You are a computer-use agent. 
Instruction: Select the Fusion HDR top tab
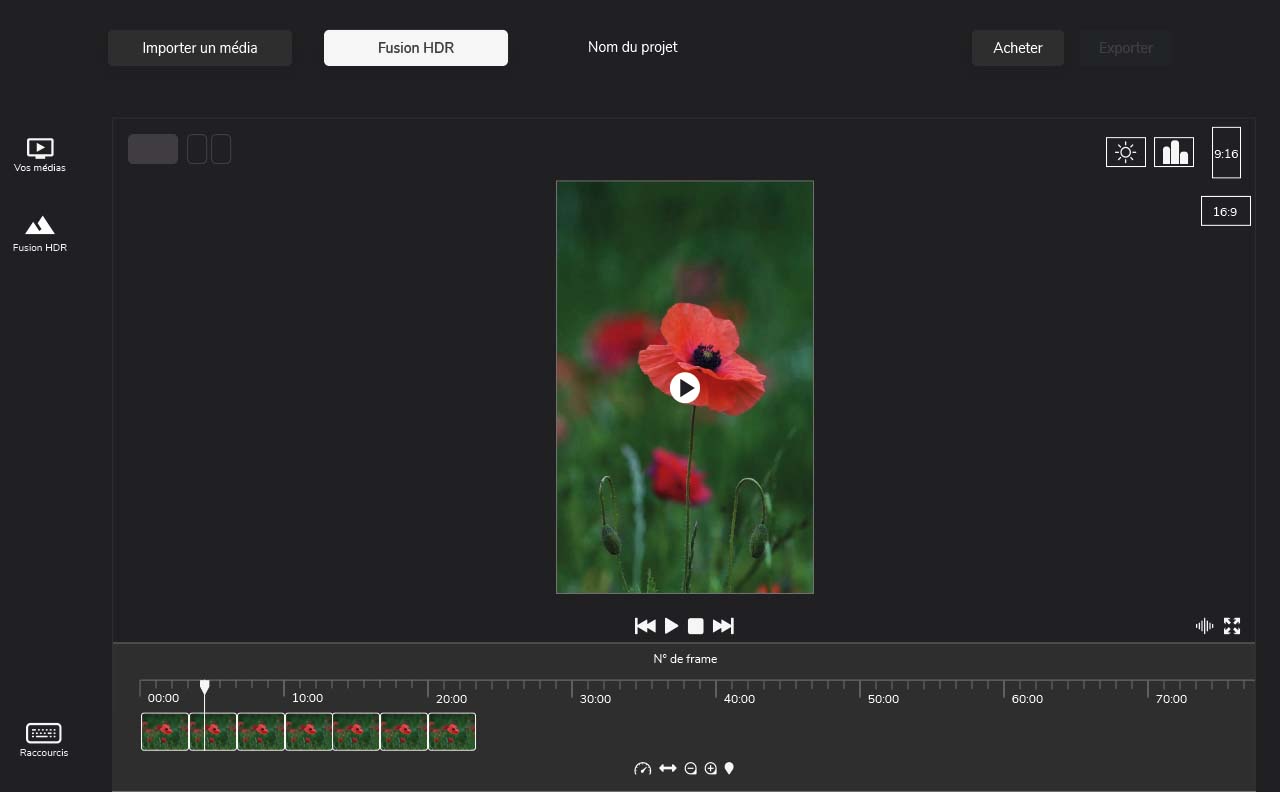point(416,48)
